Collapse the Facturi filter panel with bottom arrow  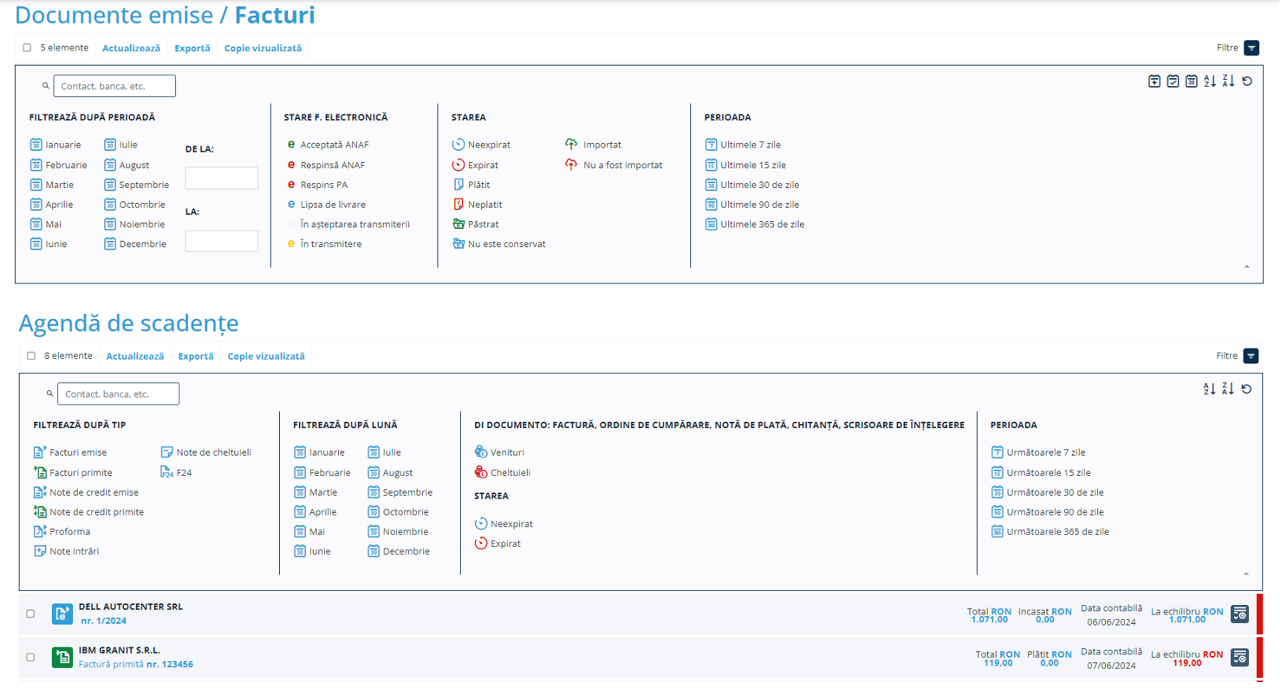coord(1246,267)
